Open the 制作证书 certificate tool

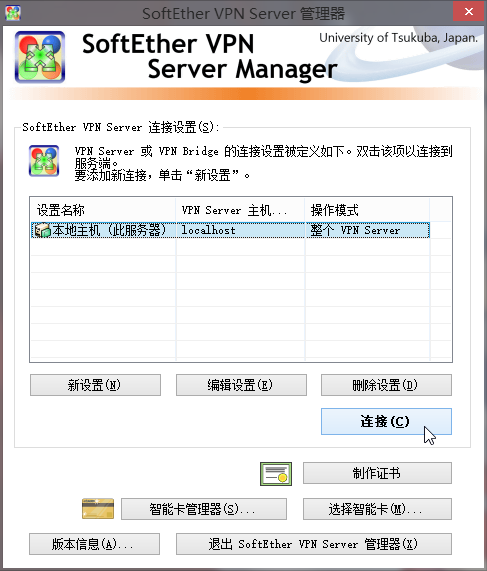(x=377, y=473)
